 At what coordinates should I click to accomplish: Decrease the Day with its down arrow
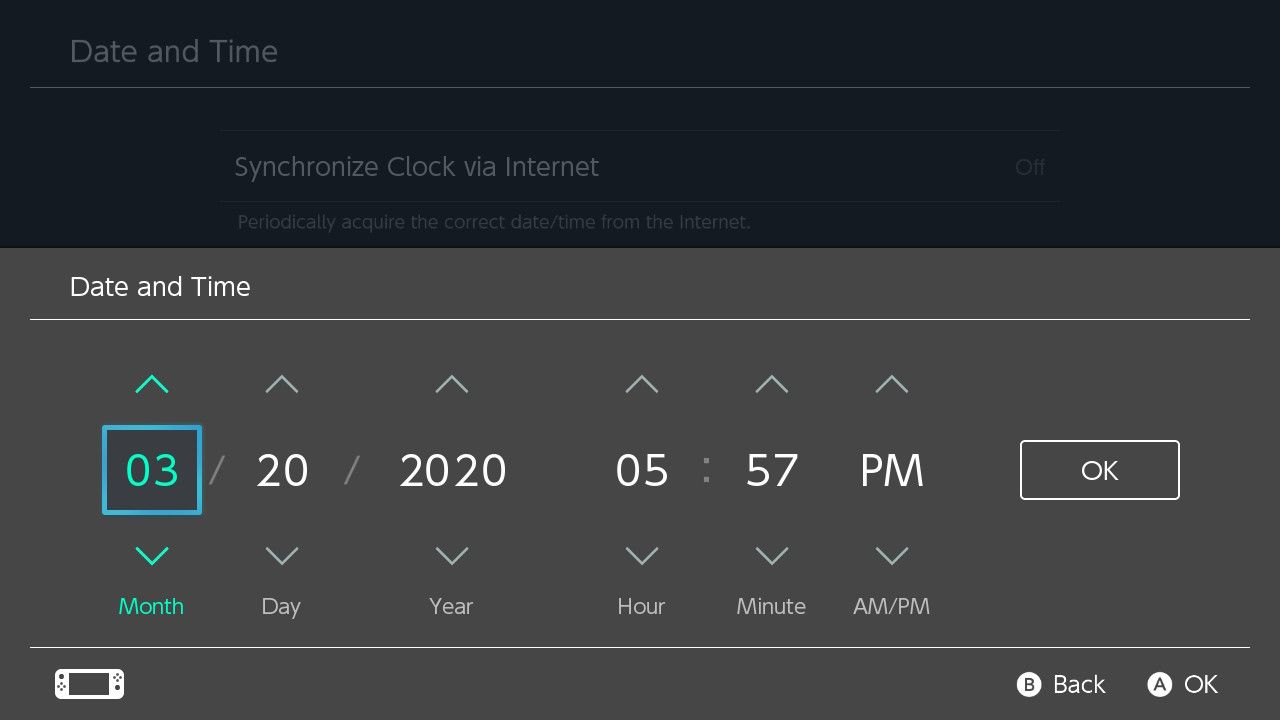click(x=282, y=556)
